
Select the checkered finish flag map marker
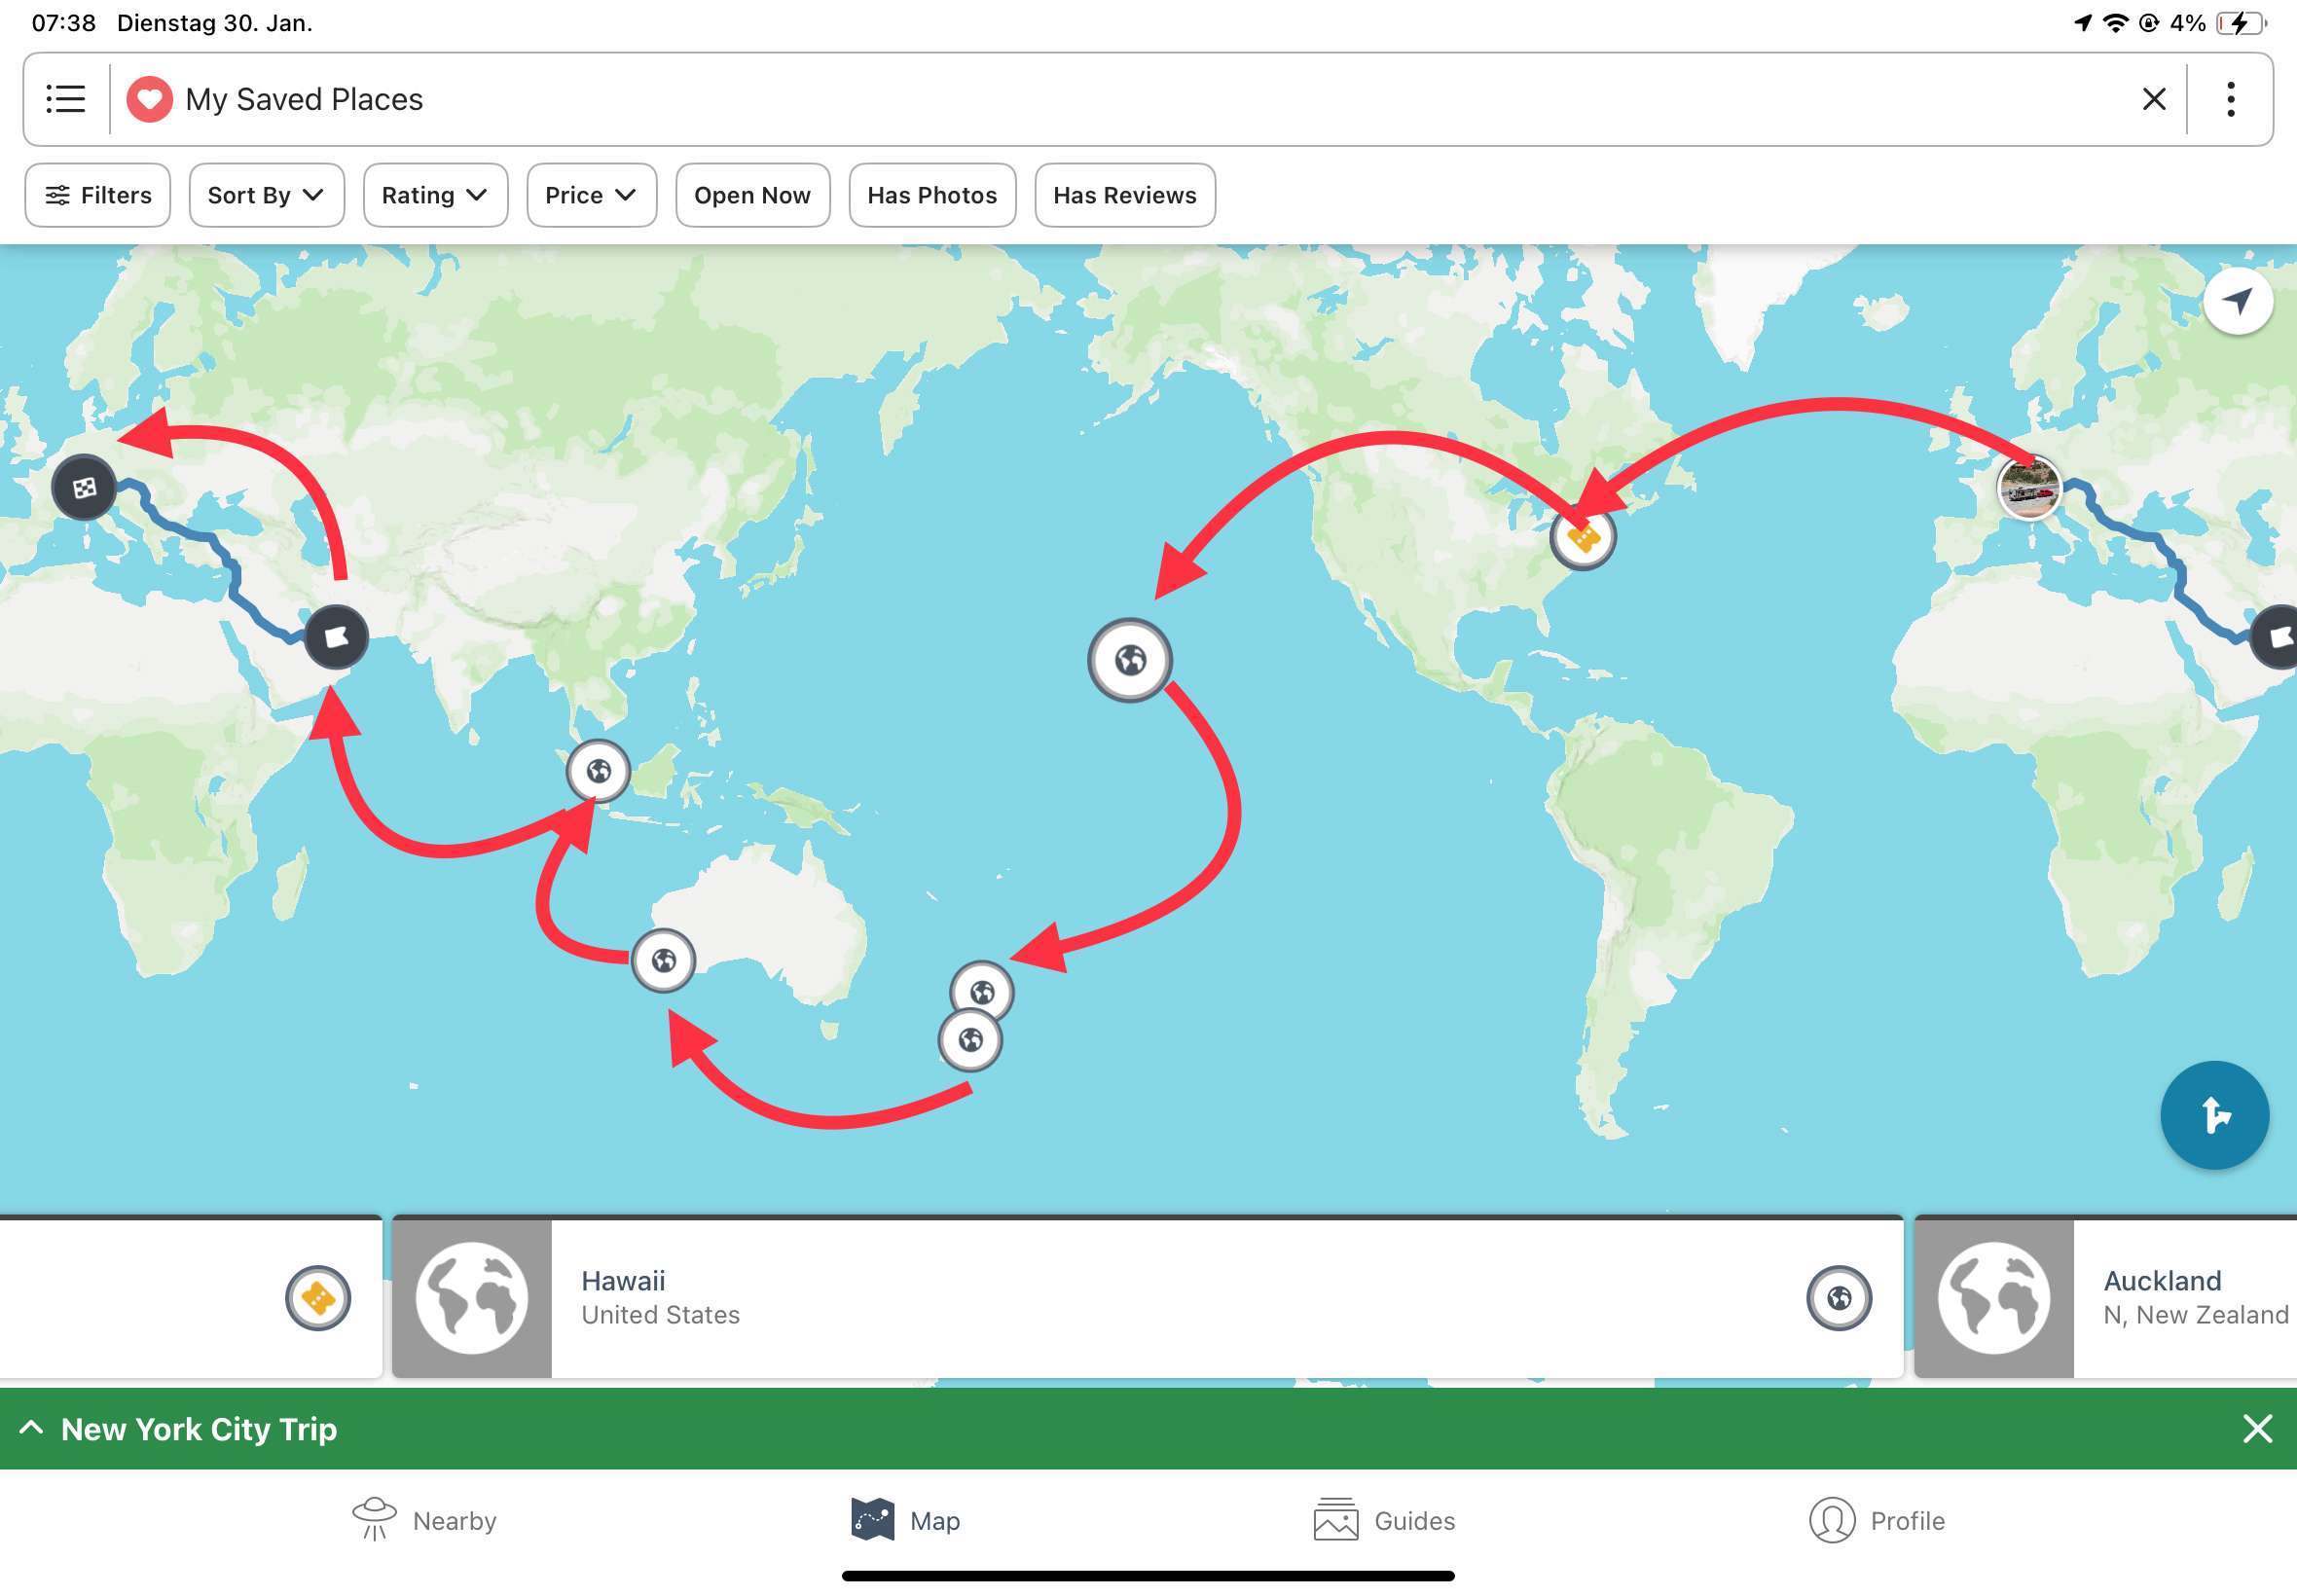pos(84,488)
